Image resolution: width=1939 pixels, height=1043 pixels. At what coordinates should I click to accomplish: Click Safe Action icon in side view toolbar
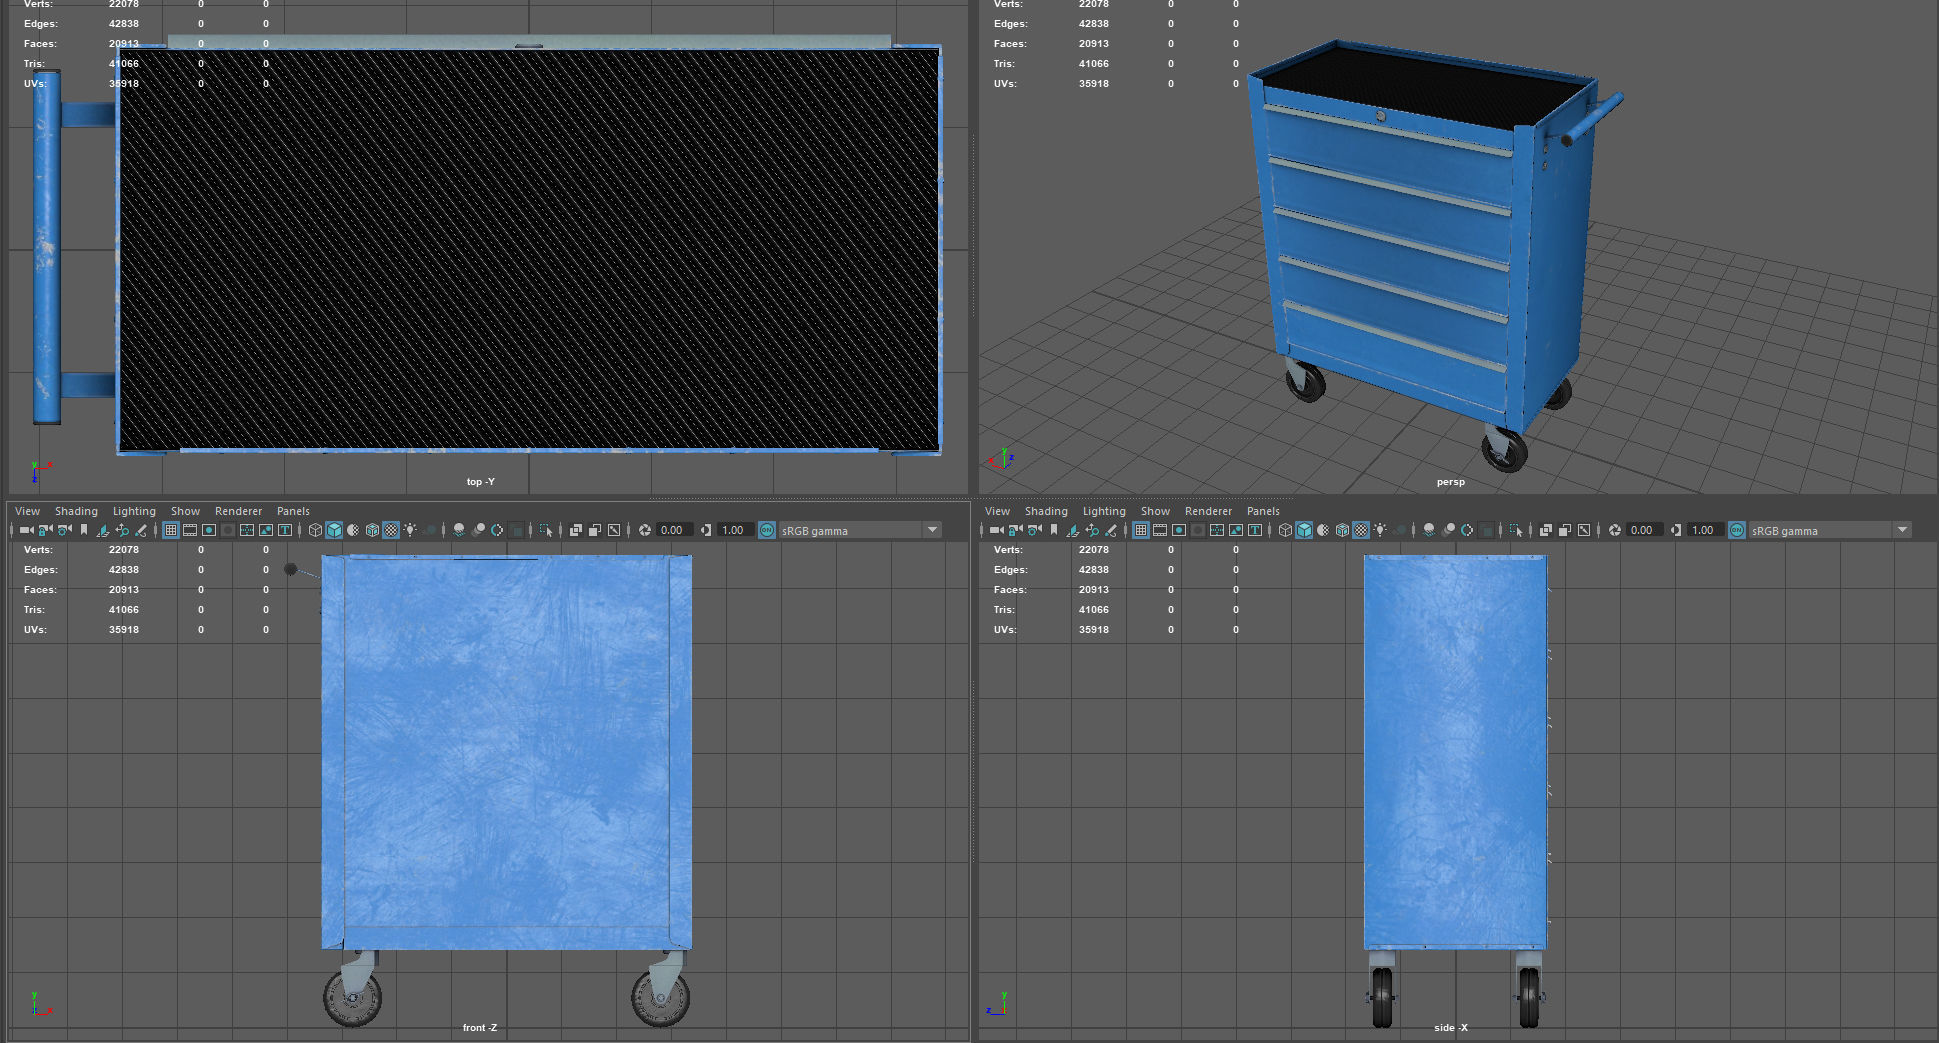tap(1236, 530)
